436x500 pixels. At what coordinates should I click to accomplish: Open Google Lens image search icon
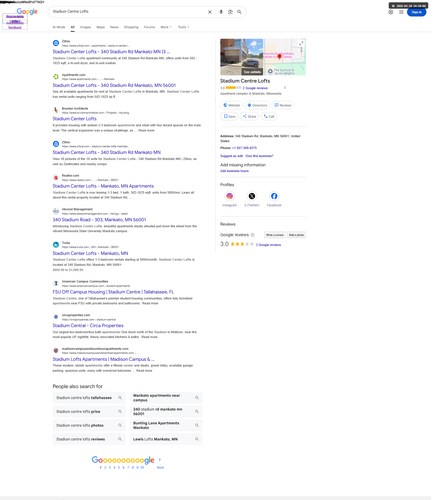[x=230, y=12]
